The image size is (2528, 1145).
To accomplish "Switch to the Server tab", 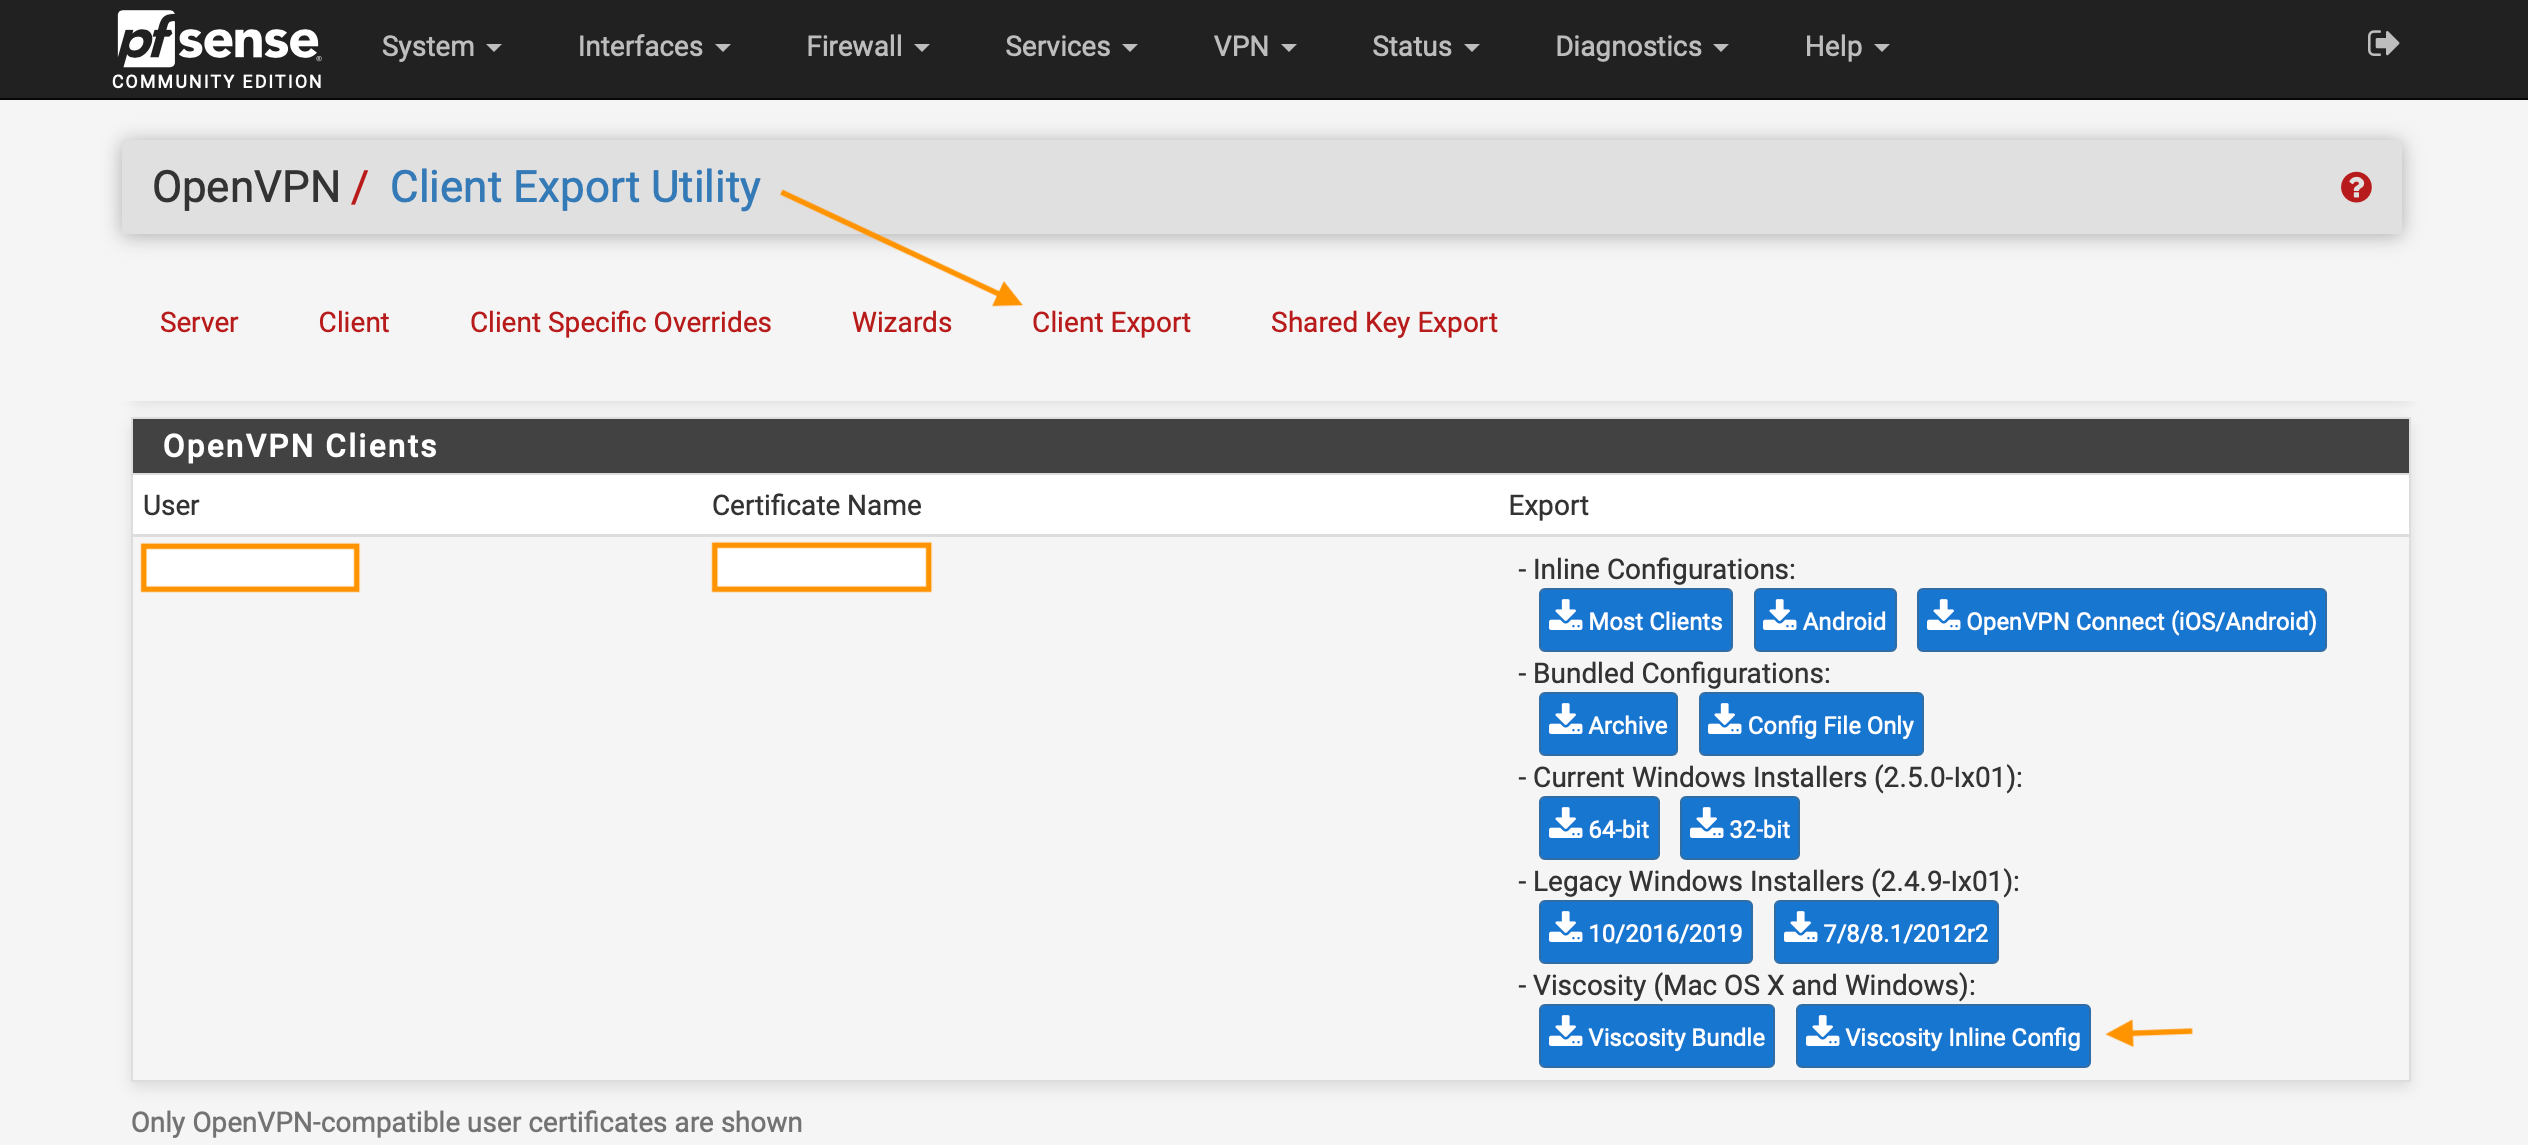I will point(199,322).
